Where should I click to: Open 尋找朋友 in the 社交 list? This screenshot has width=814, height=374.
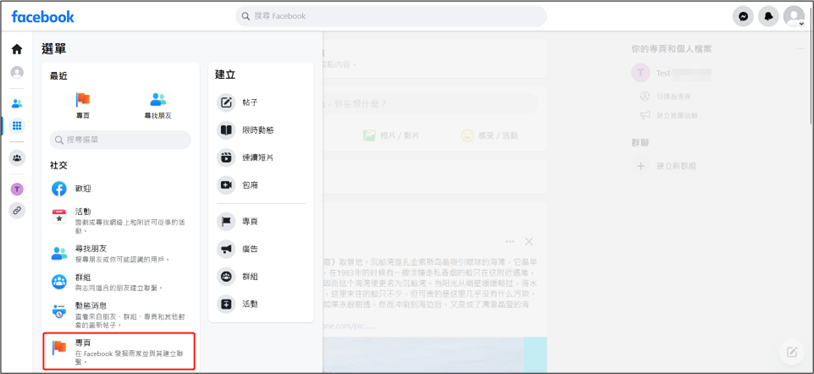(120, 253)
